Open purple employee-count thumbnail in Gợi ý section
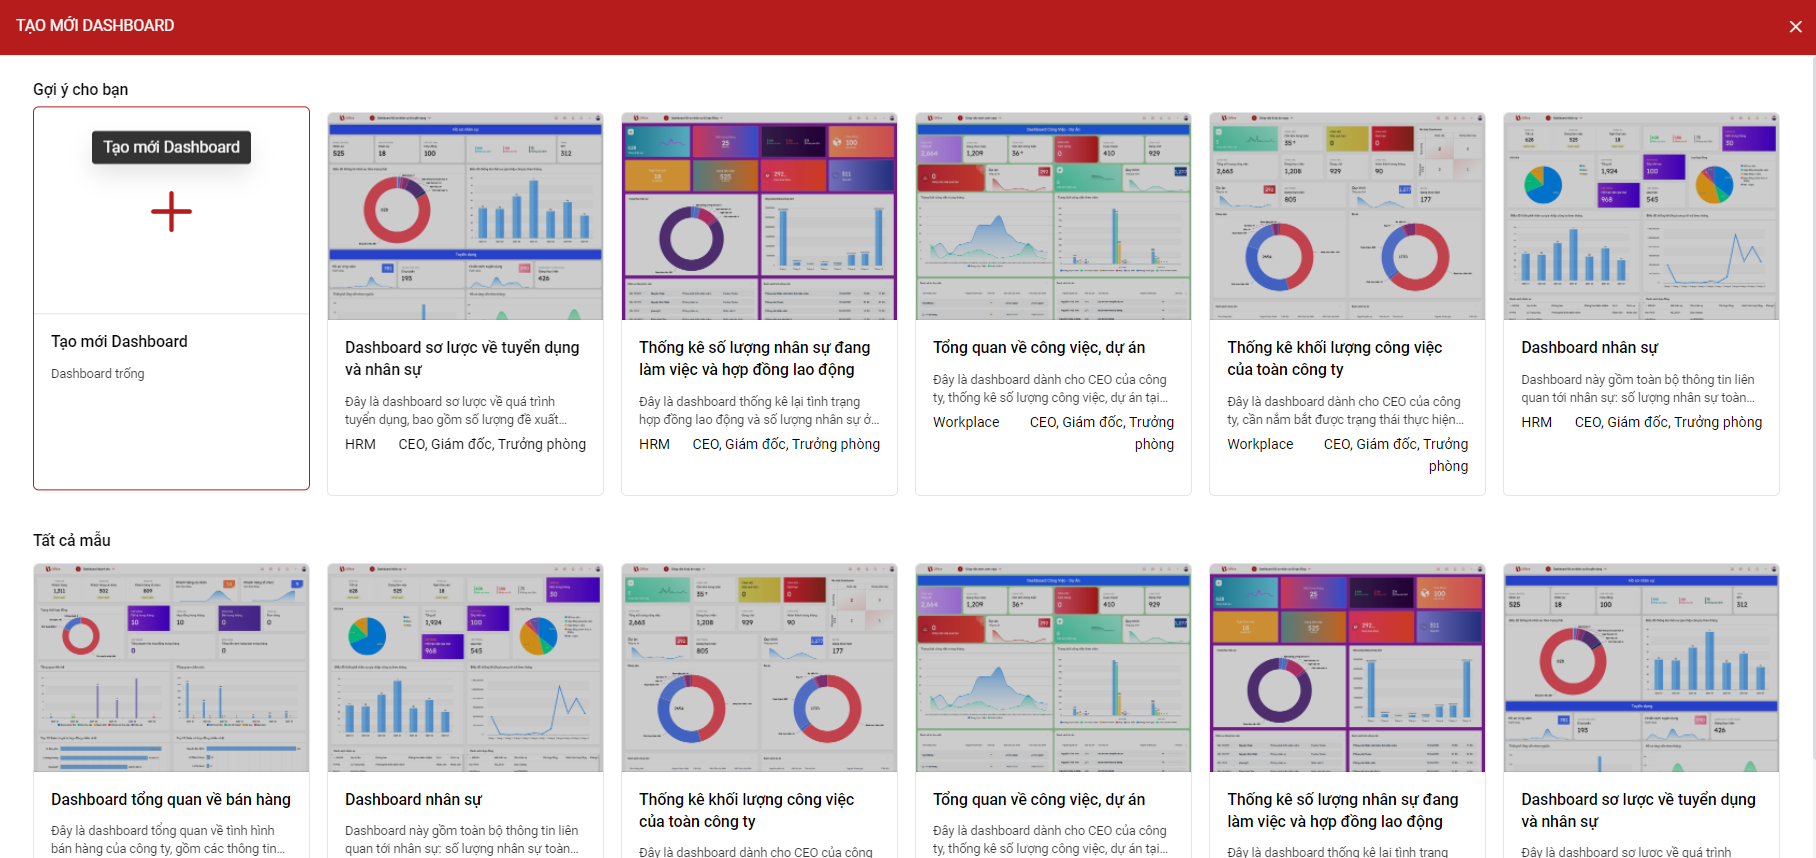 (759, 216)
